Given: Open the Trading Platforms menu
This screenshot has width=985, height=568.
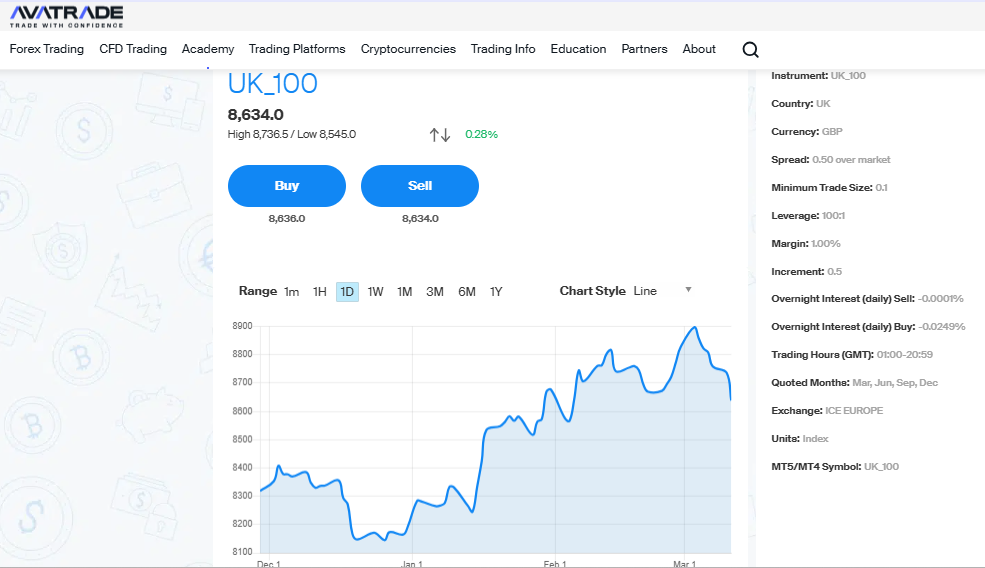Looking at the screenshot, I should click(x=297, y=49).
